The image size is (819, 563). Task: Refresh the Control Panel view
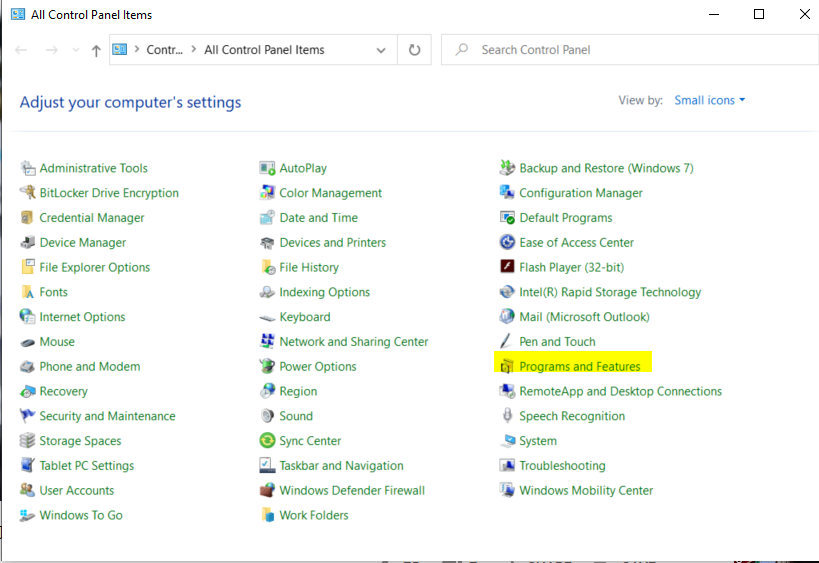pos(414,50)
